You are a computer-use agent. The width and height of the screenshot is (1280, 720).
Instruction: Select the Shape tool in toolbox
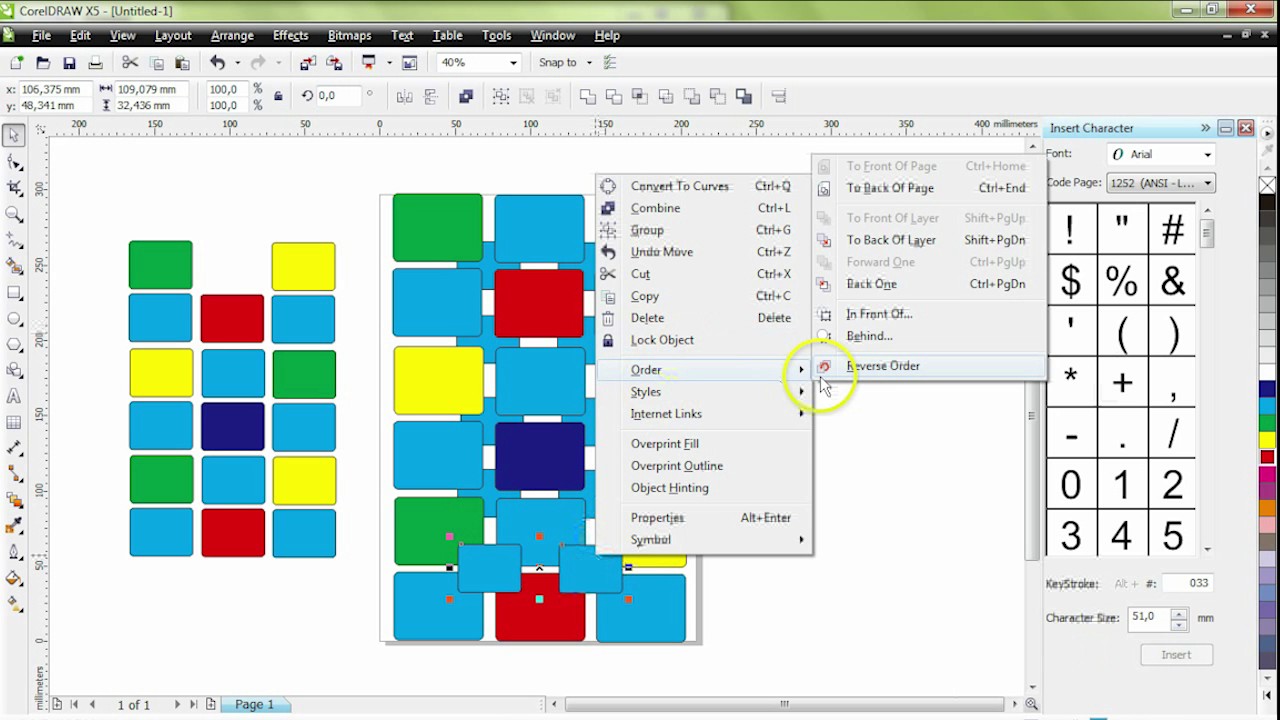14,162
